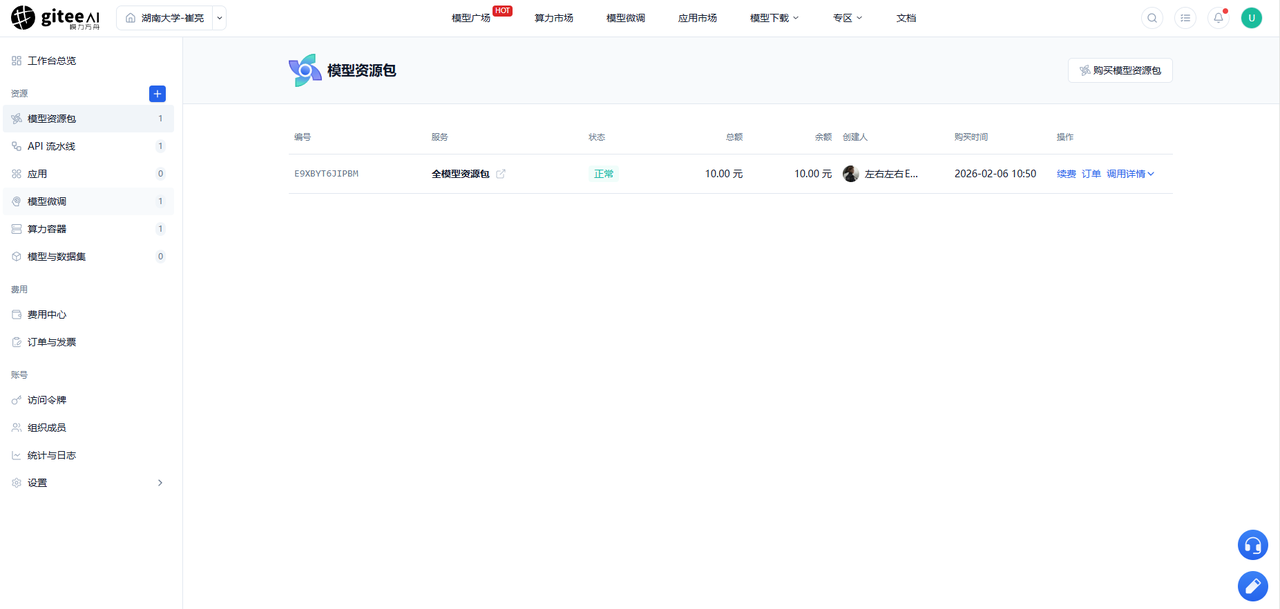Click the blue pencil feedback icon
Viewport: 1280px width, 609px height.
point(1253,586)
